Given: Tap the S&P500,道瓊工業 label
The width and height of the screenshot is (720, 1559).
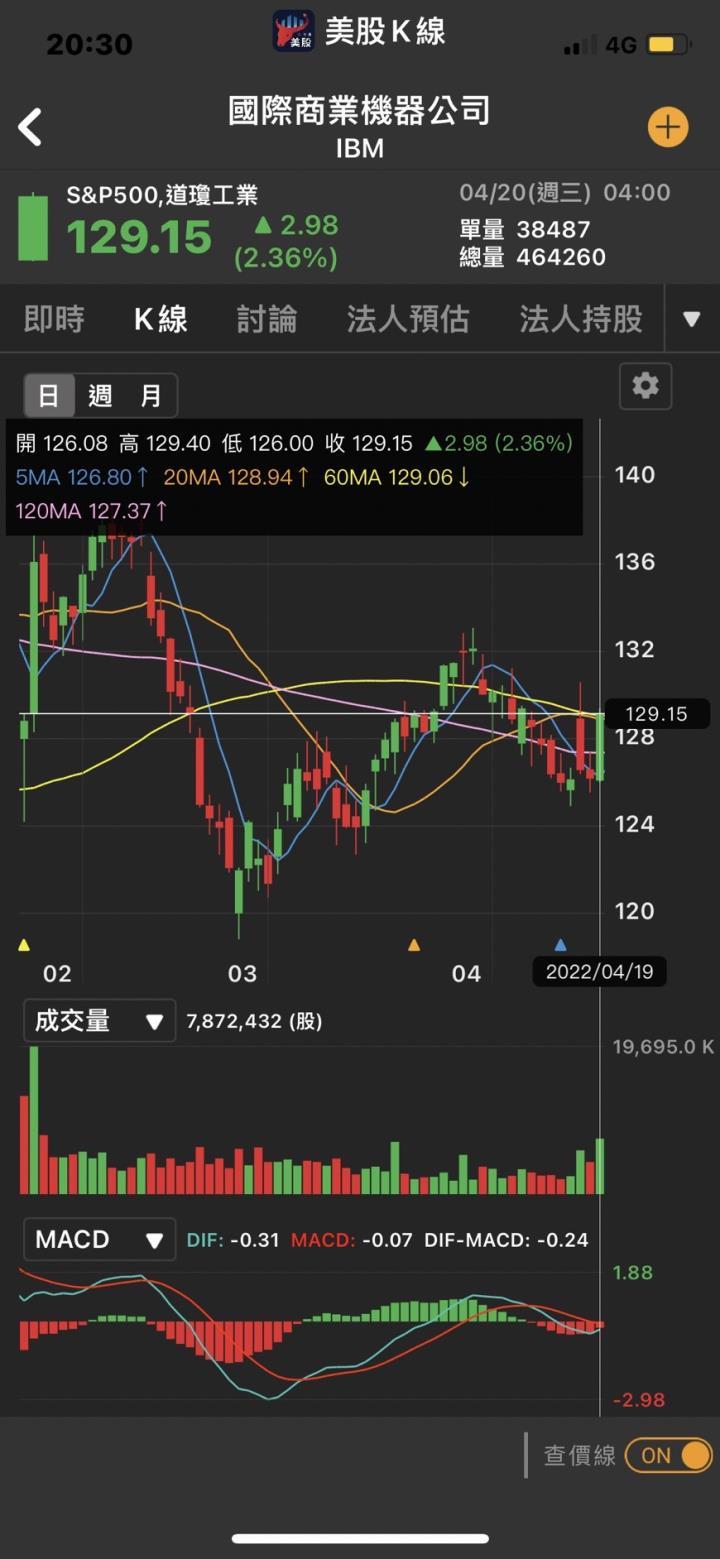Looking at the screenshot, I should click(162, 196).
